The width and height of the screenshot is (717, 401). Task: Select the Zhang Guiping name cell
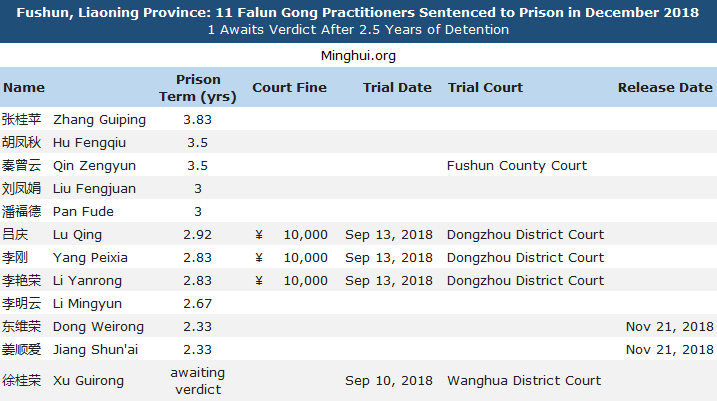pyautogui.click(x=99, y=120)
